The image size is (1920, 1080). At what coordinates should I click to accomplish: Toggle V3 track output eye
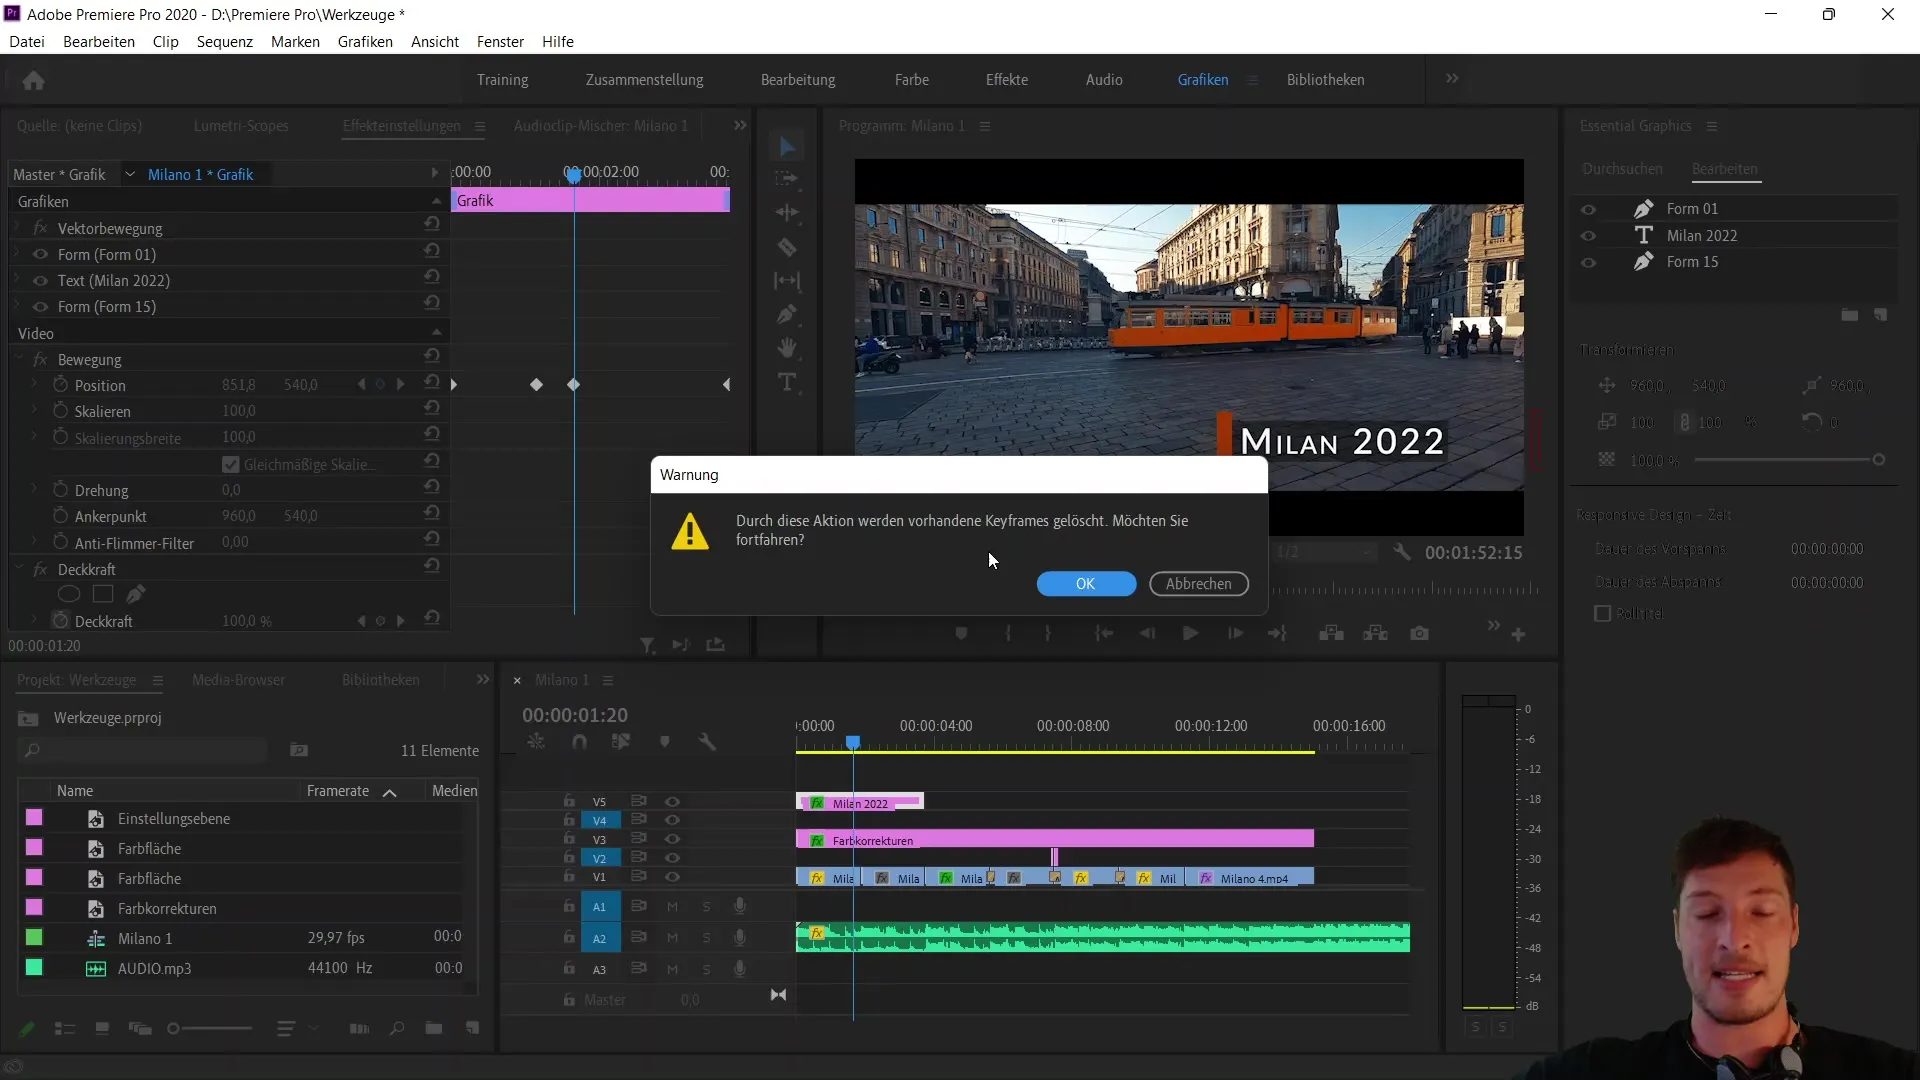click(673, 840)
